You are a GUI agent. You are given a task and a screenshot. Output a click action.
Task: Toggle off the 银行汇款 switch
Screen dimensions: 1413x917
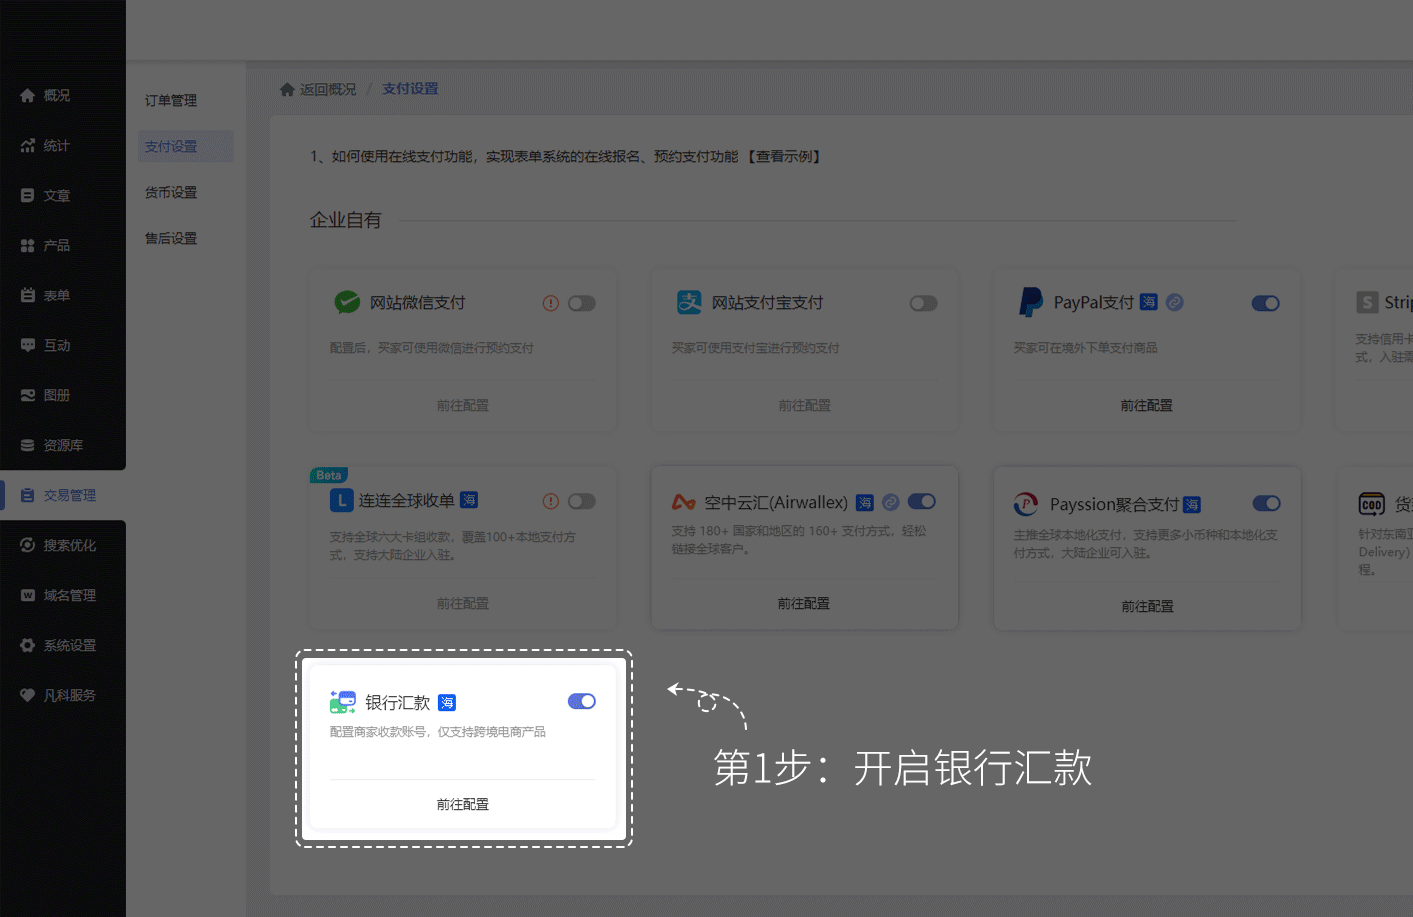coord(581,701)
